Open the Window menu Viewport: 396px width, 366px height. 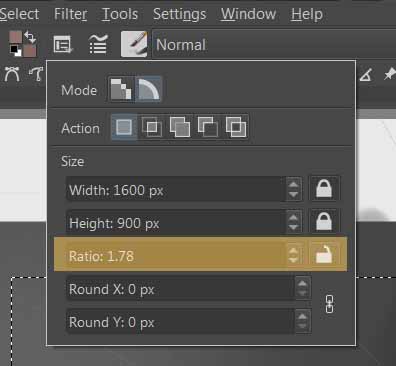(x=248, y=14)
